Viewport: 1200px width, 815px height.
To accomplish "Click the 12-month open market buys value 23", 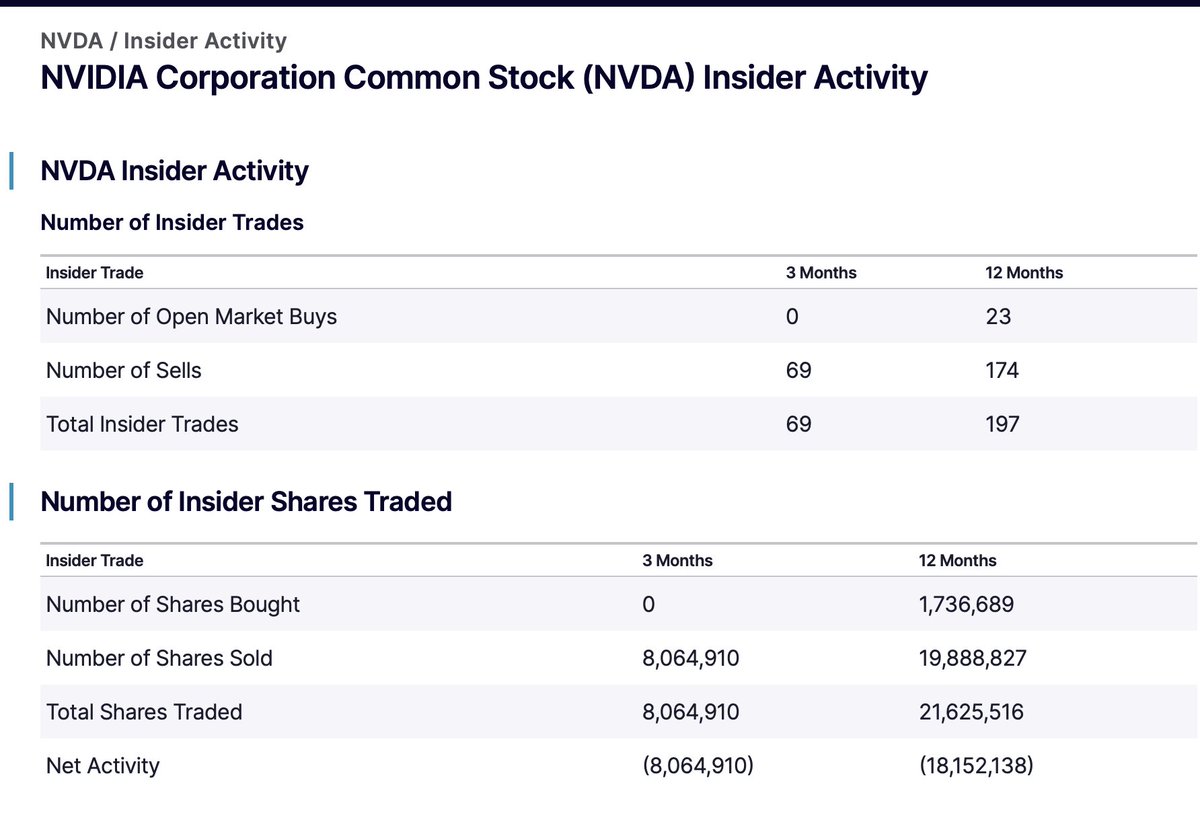I will 998,317.
